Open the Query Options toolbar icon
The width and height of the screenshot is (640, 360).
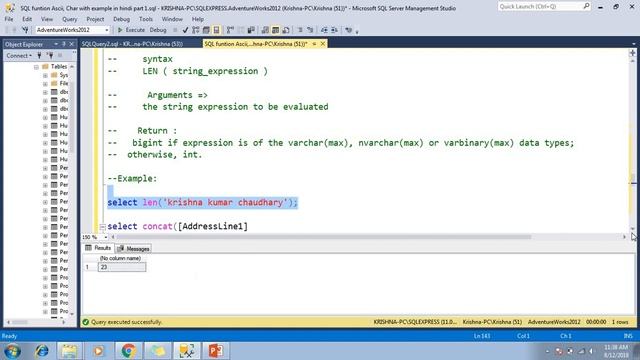(x=206, y=30)
